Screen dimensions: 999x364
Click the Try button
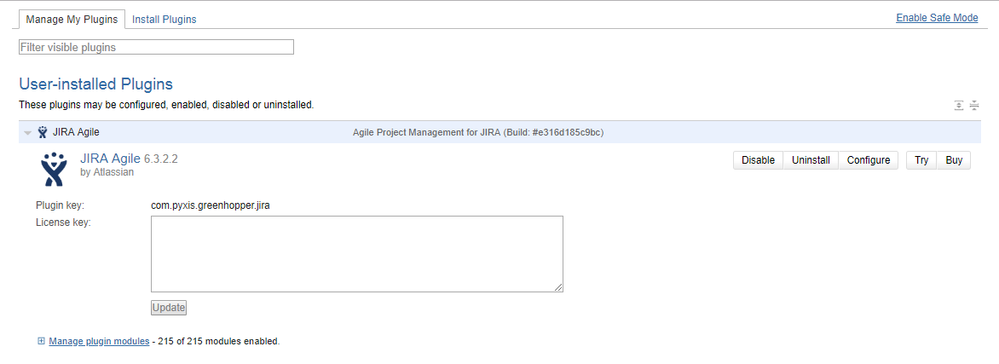click(921, 160)
